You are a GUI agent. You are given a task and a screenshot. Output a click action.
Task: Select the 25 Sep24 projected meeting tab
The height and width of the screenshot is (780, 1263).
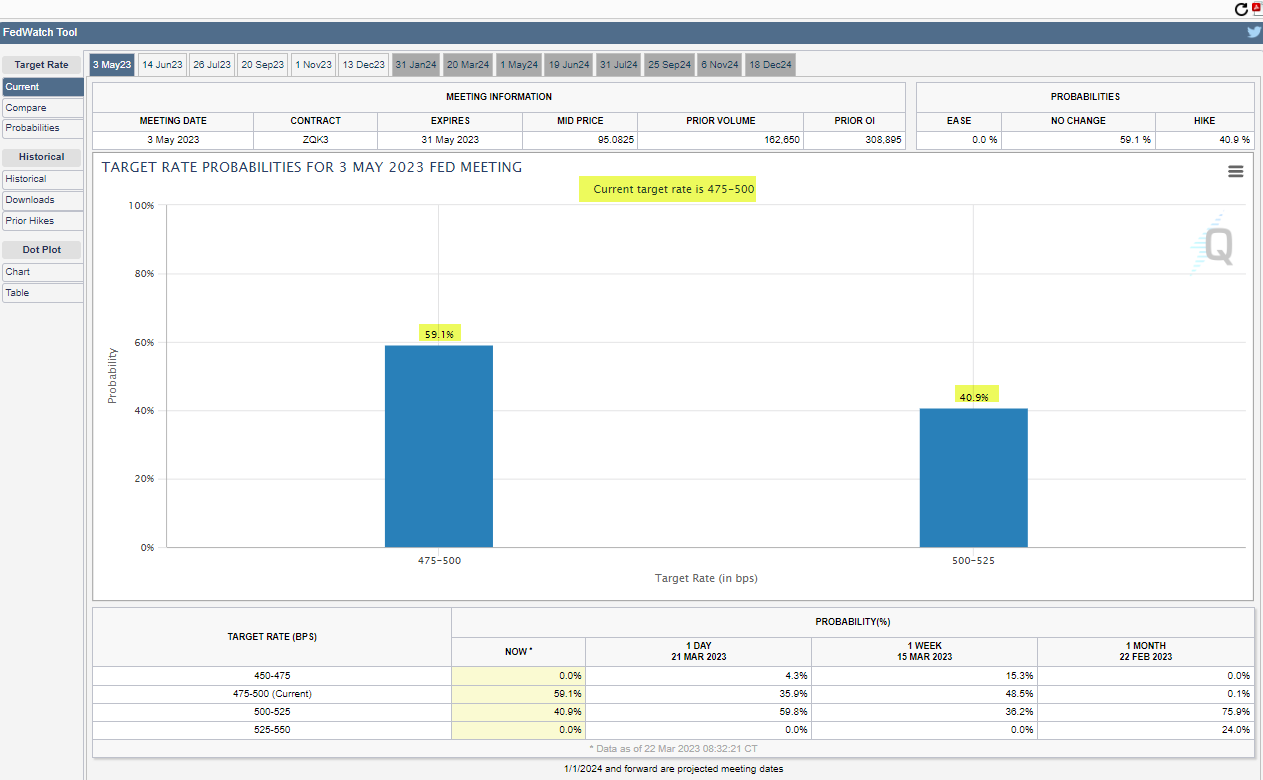point(669,65)
